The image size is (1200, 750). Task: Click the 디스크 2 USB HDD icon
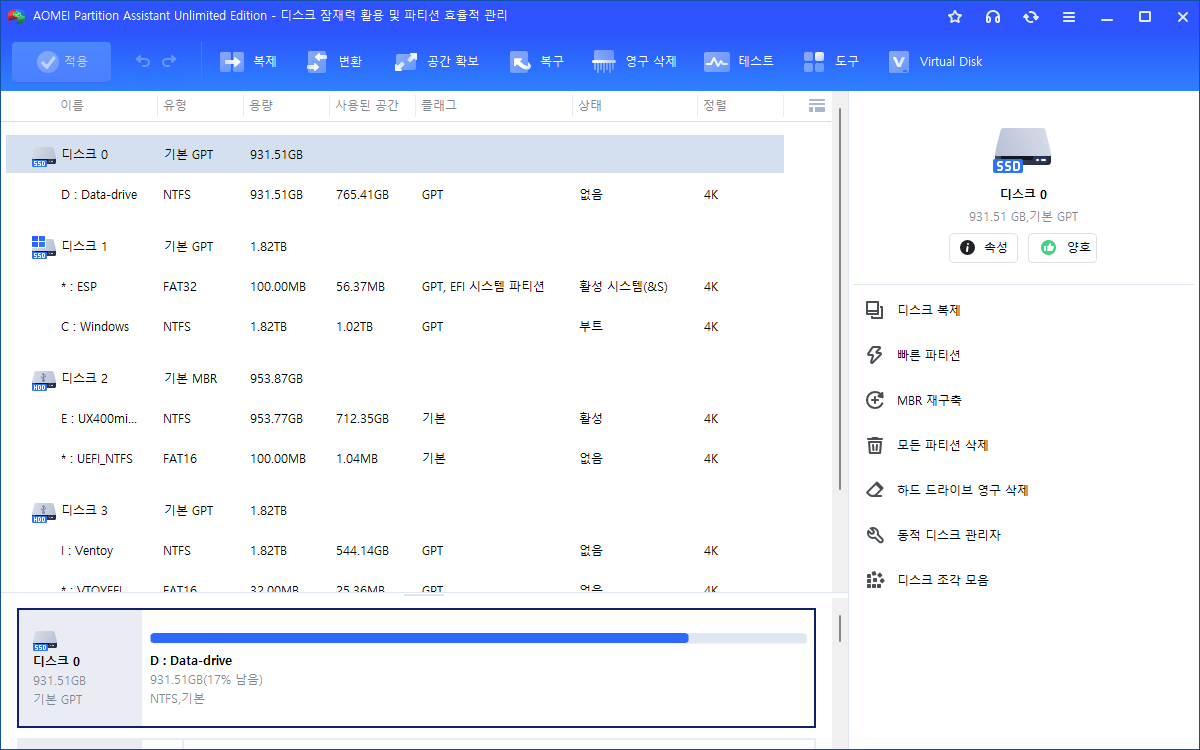(43, 380)
